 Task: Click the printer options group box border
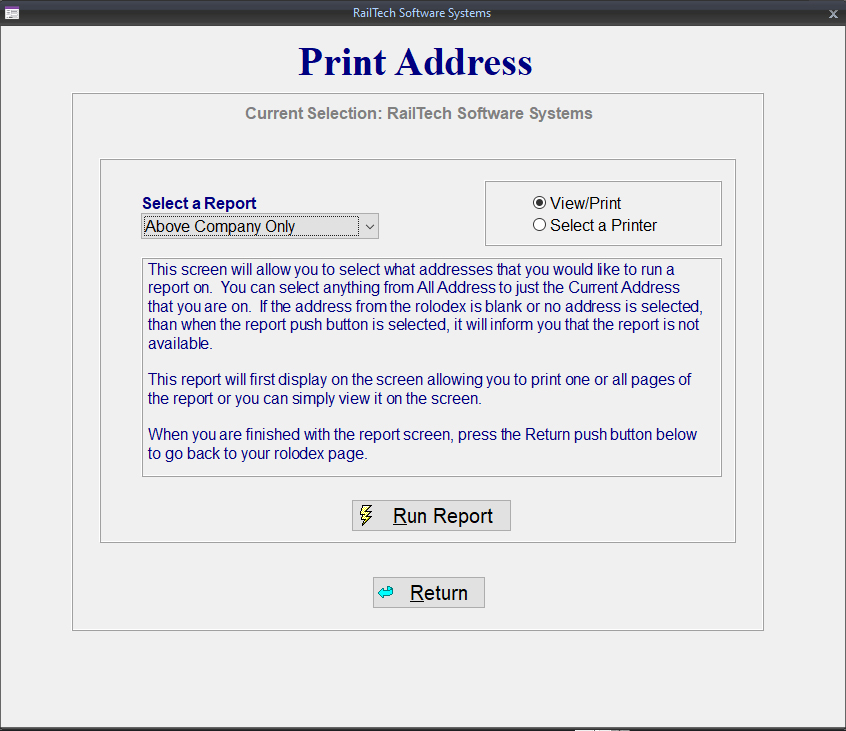(603, 182)
